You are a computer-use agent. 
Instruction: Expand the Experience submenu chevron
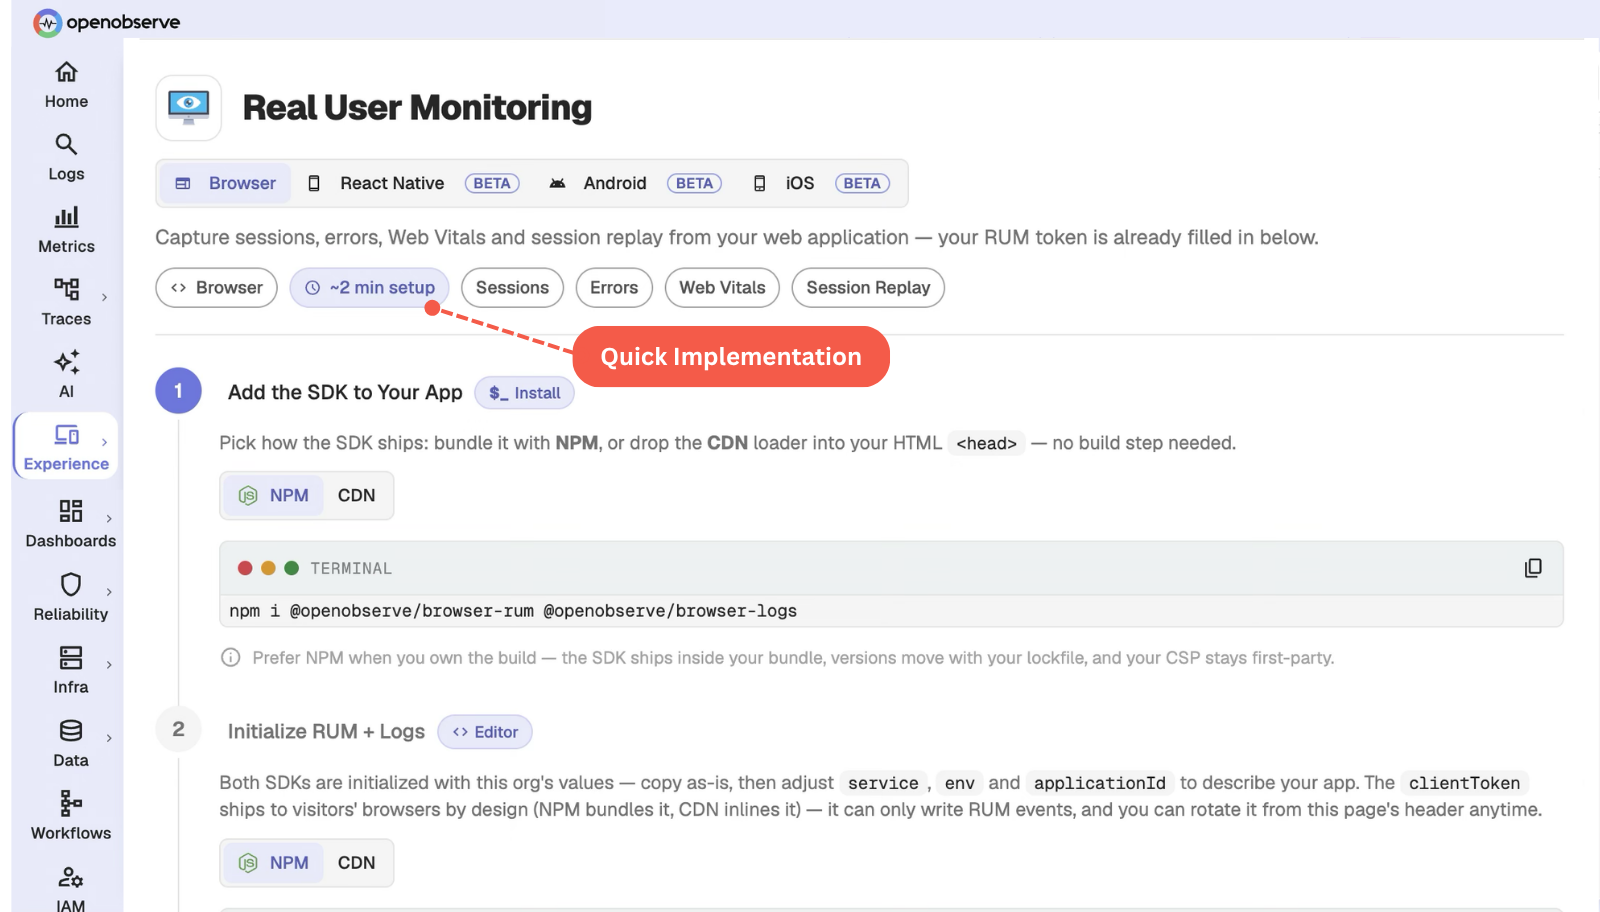click(x=104, y=442)
